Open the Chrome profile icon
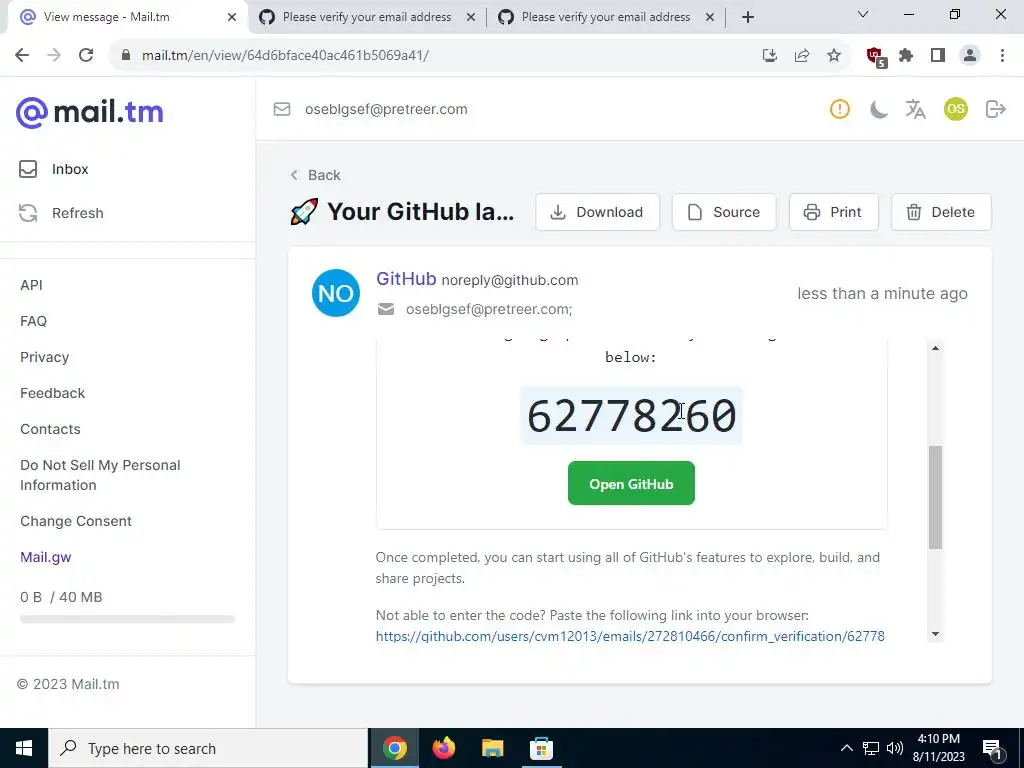Screen dimensions: 1024x768 (x=970, y=56)
